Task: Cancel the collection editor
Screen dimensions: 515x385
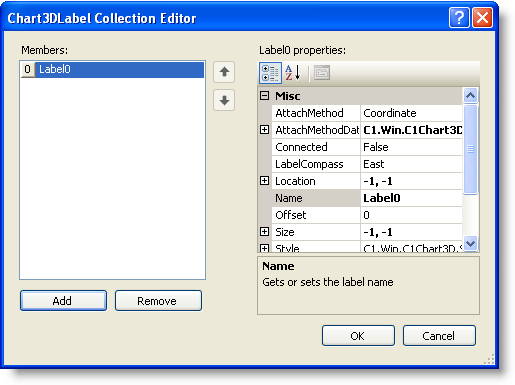Action: tap(439, 336)
